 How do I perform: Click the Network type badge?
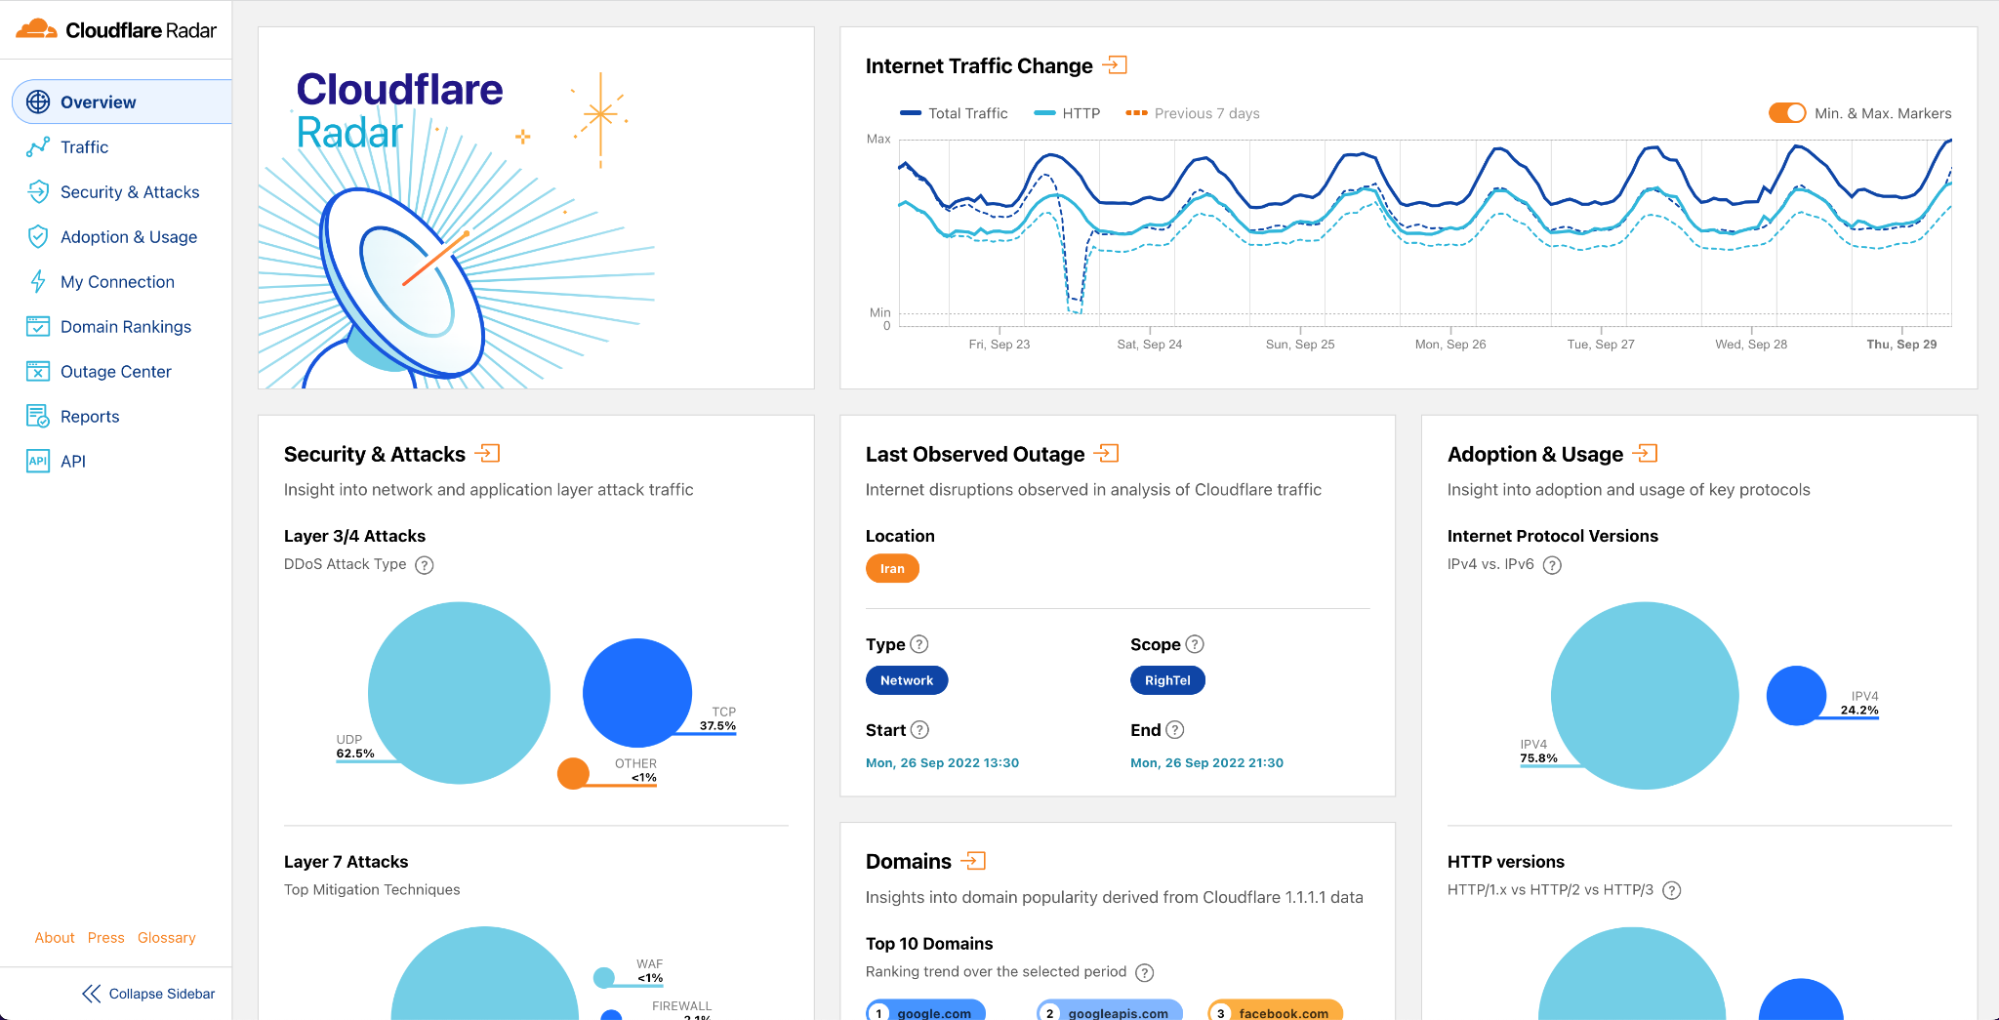click(x=906, y=680)
